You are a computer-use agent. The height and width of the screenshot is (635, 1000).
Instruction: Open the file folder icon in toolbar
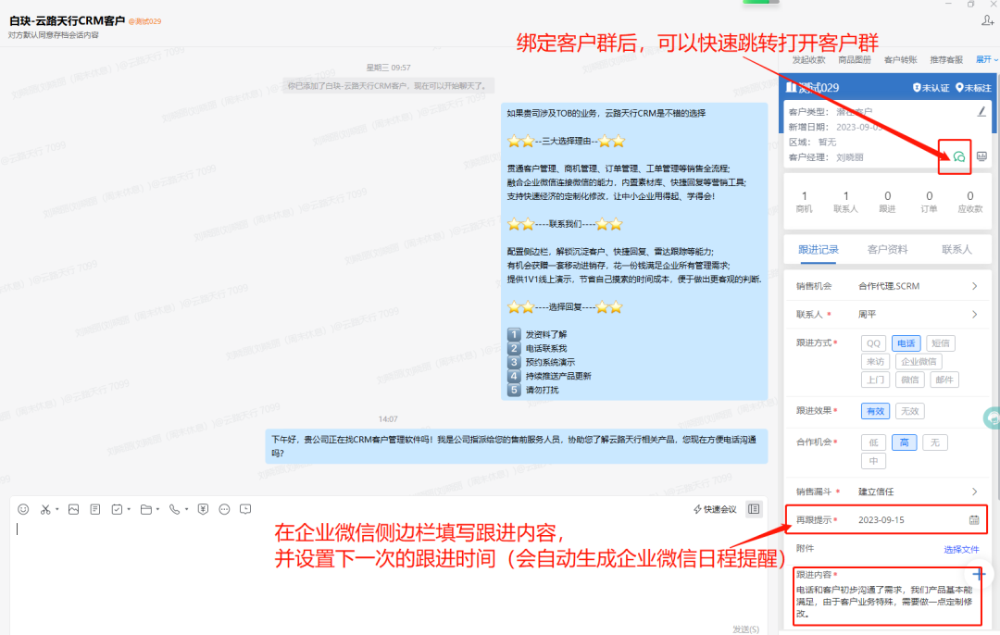click(146, 509)
